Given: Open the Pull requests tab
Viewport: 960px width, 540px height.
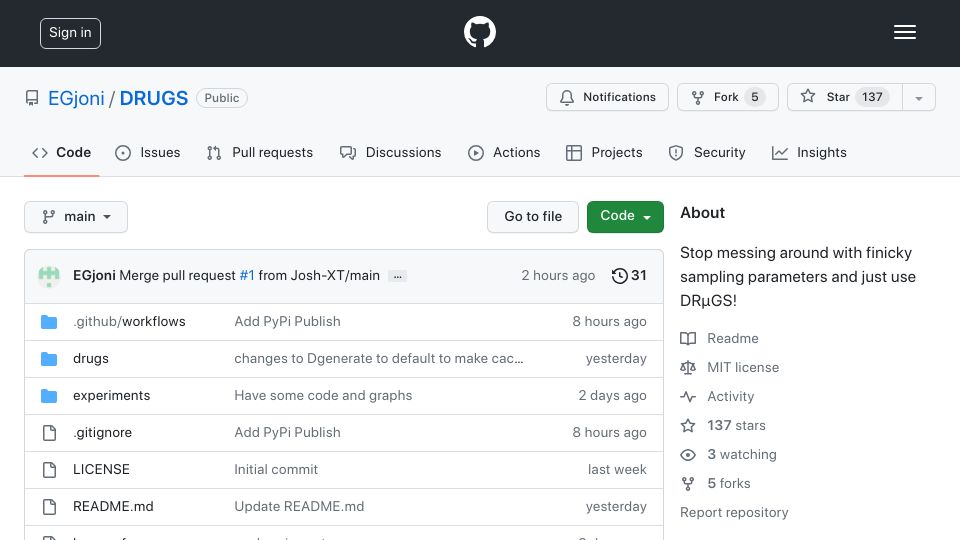Looking at the screenshot, I should point(260,152).
